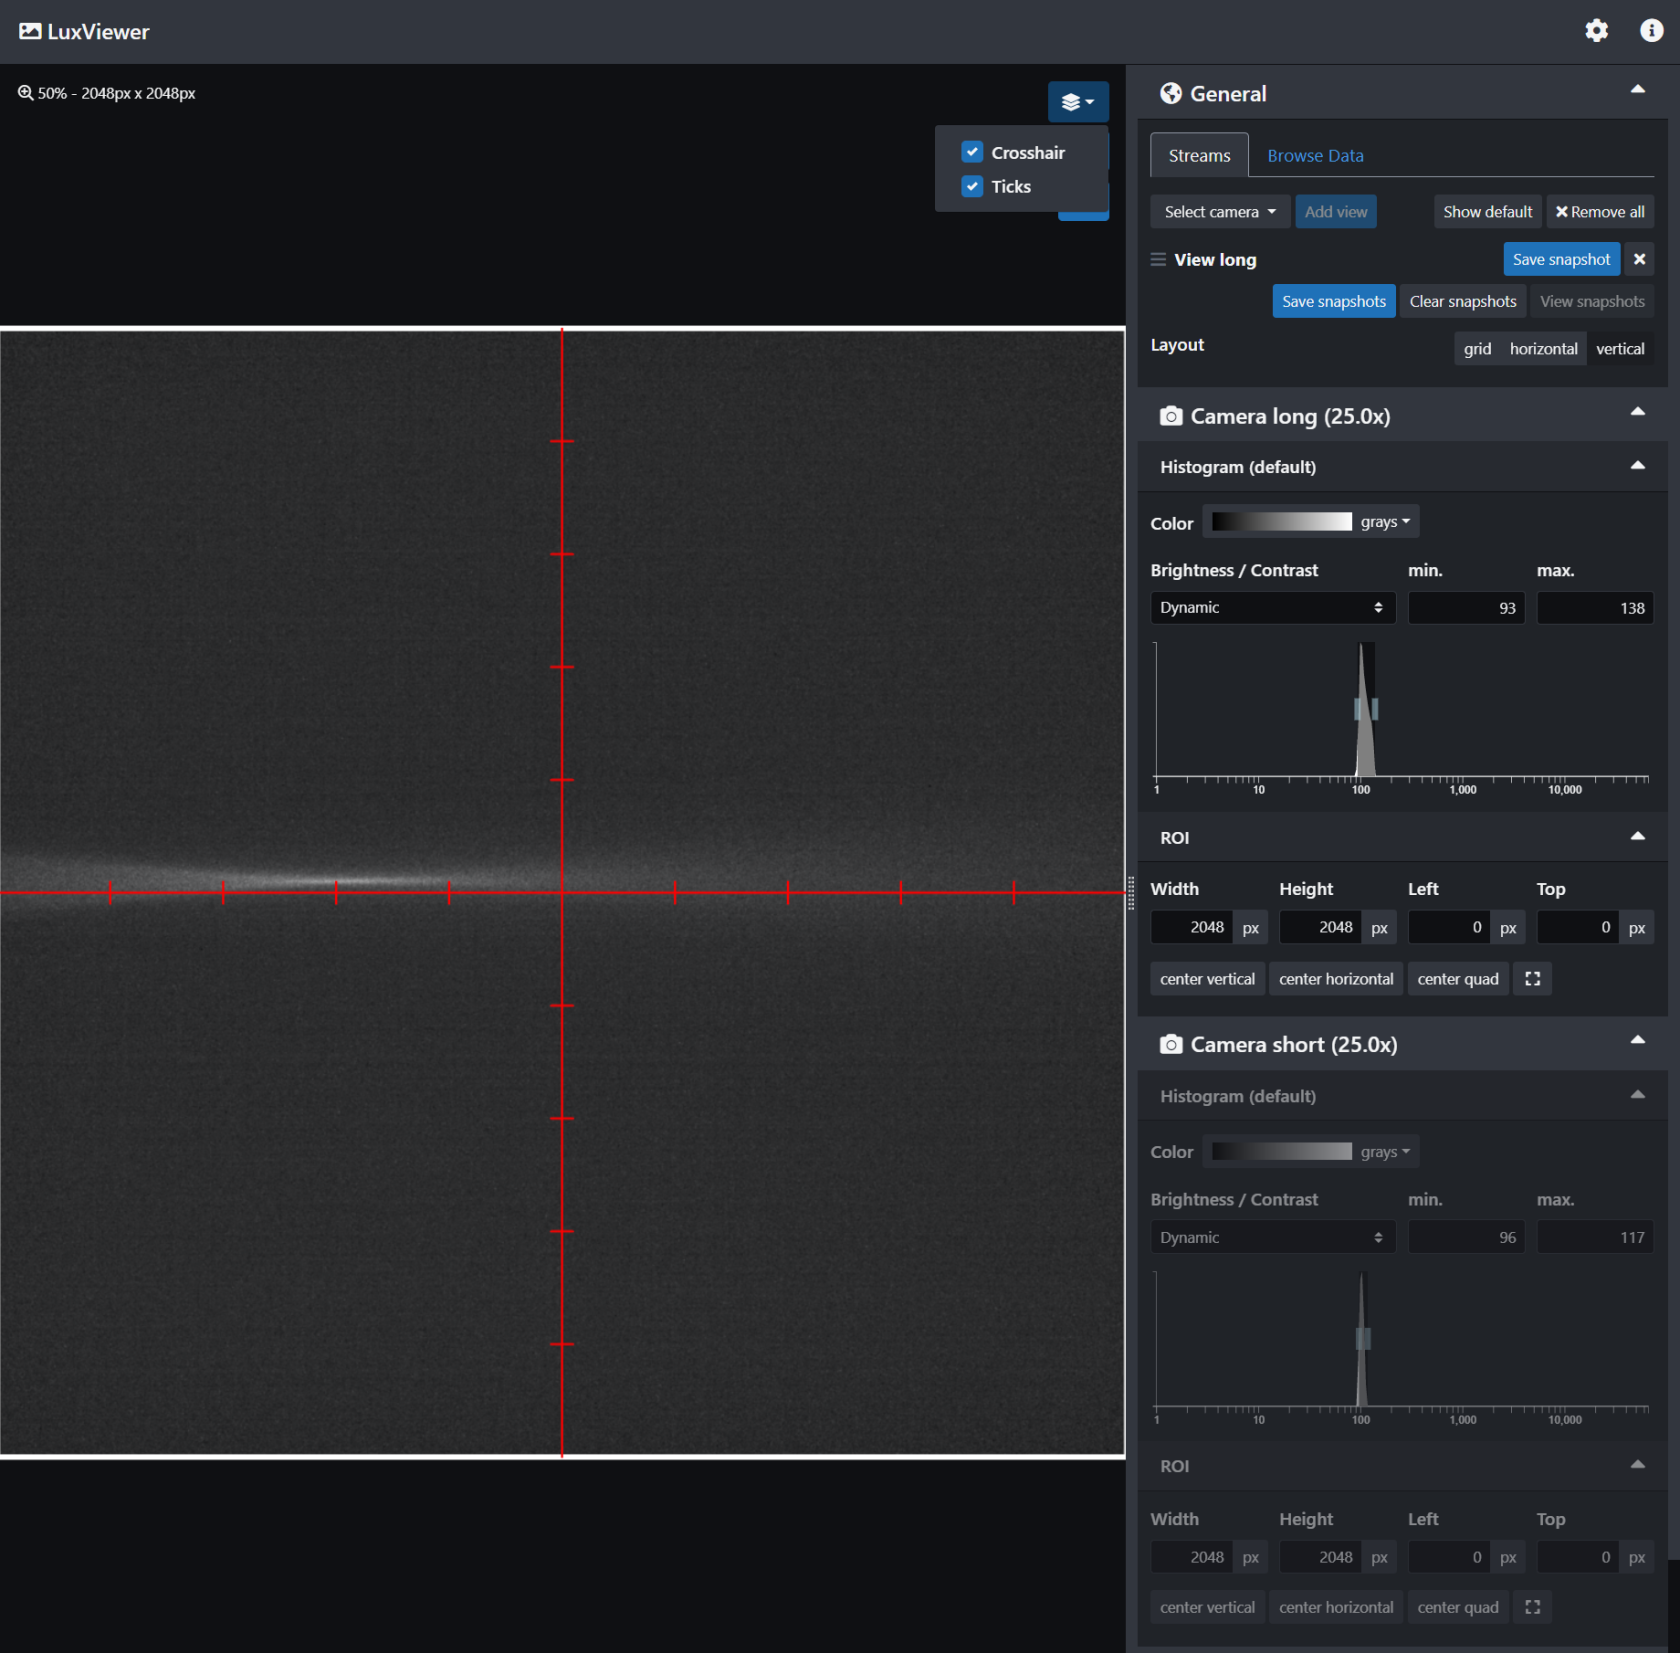Click the Camera short camera icon
The width and height of the screenshot is (1680, 1653).
(x=1170, y=1044)
